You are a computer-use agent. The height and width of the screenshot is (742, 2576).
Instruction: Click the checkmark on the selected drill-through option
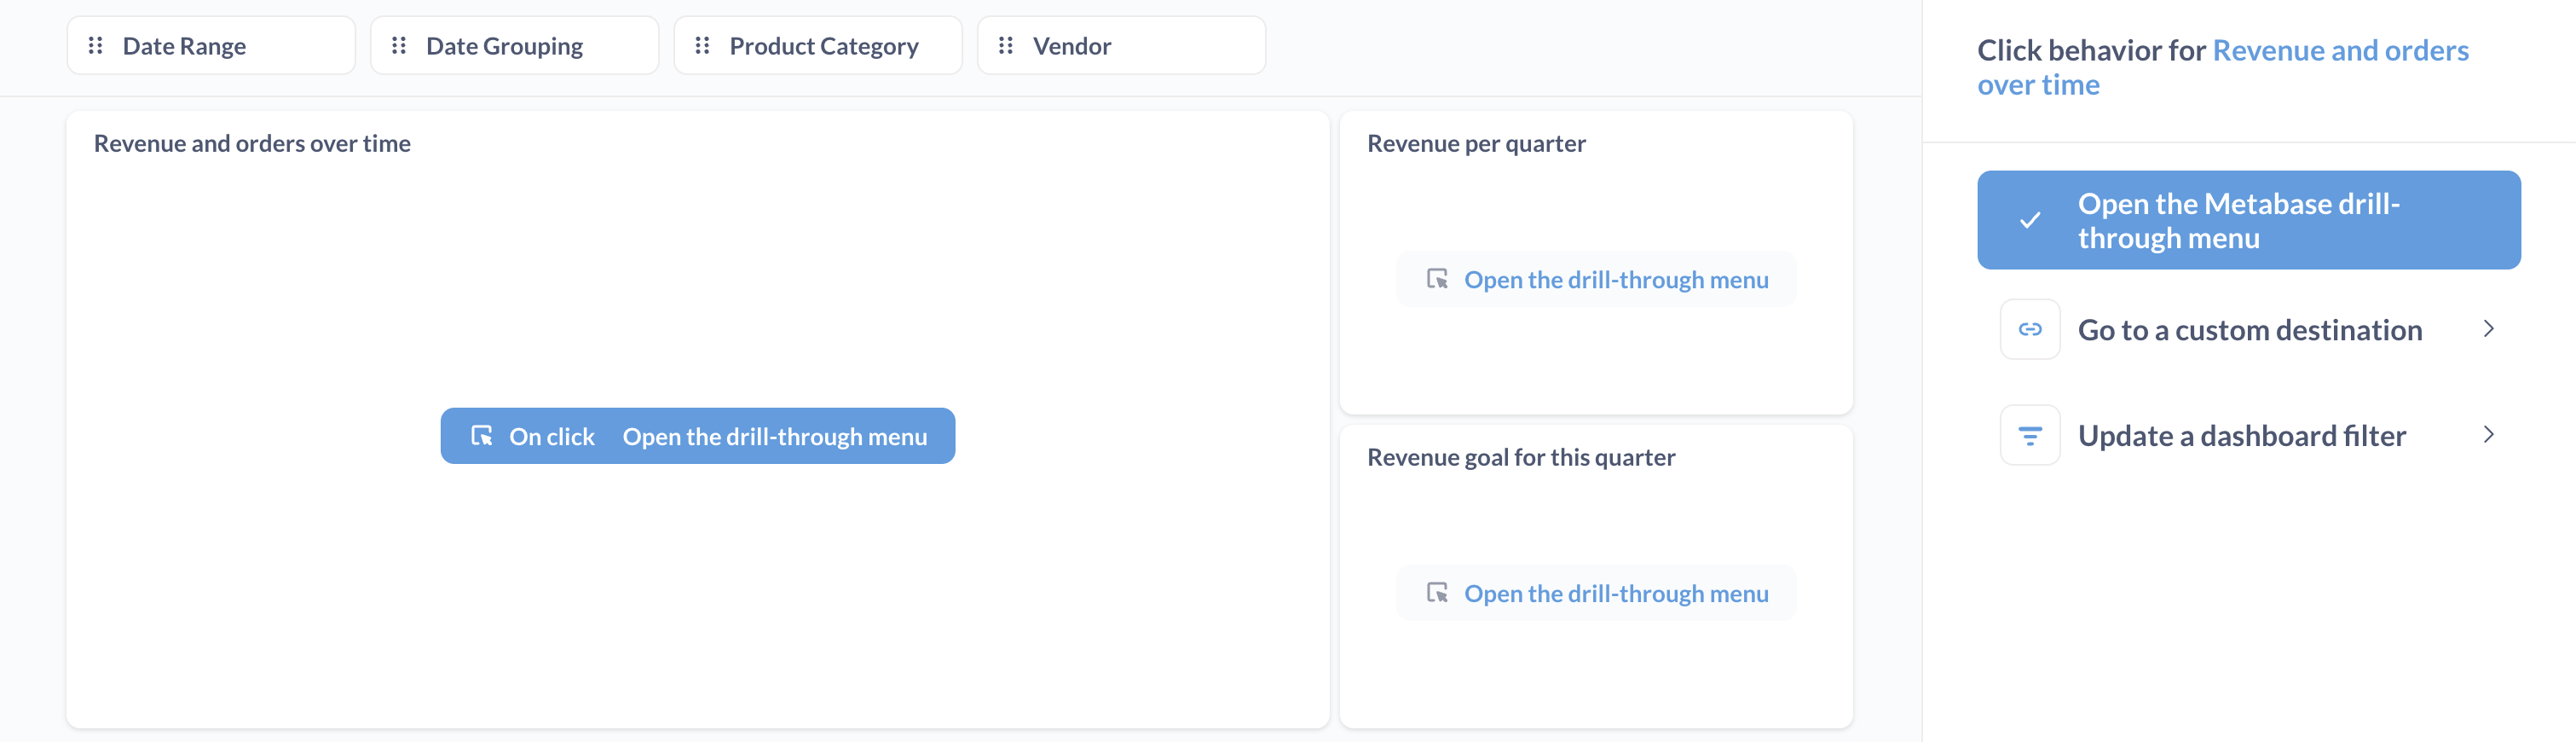pos(2028,220)
